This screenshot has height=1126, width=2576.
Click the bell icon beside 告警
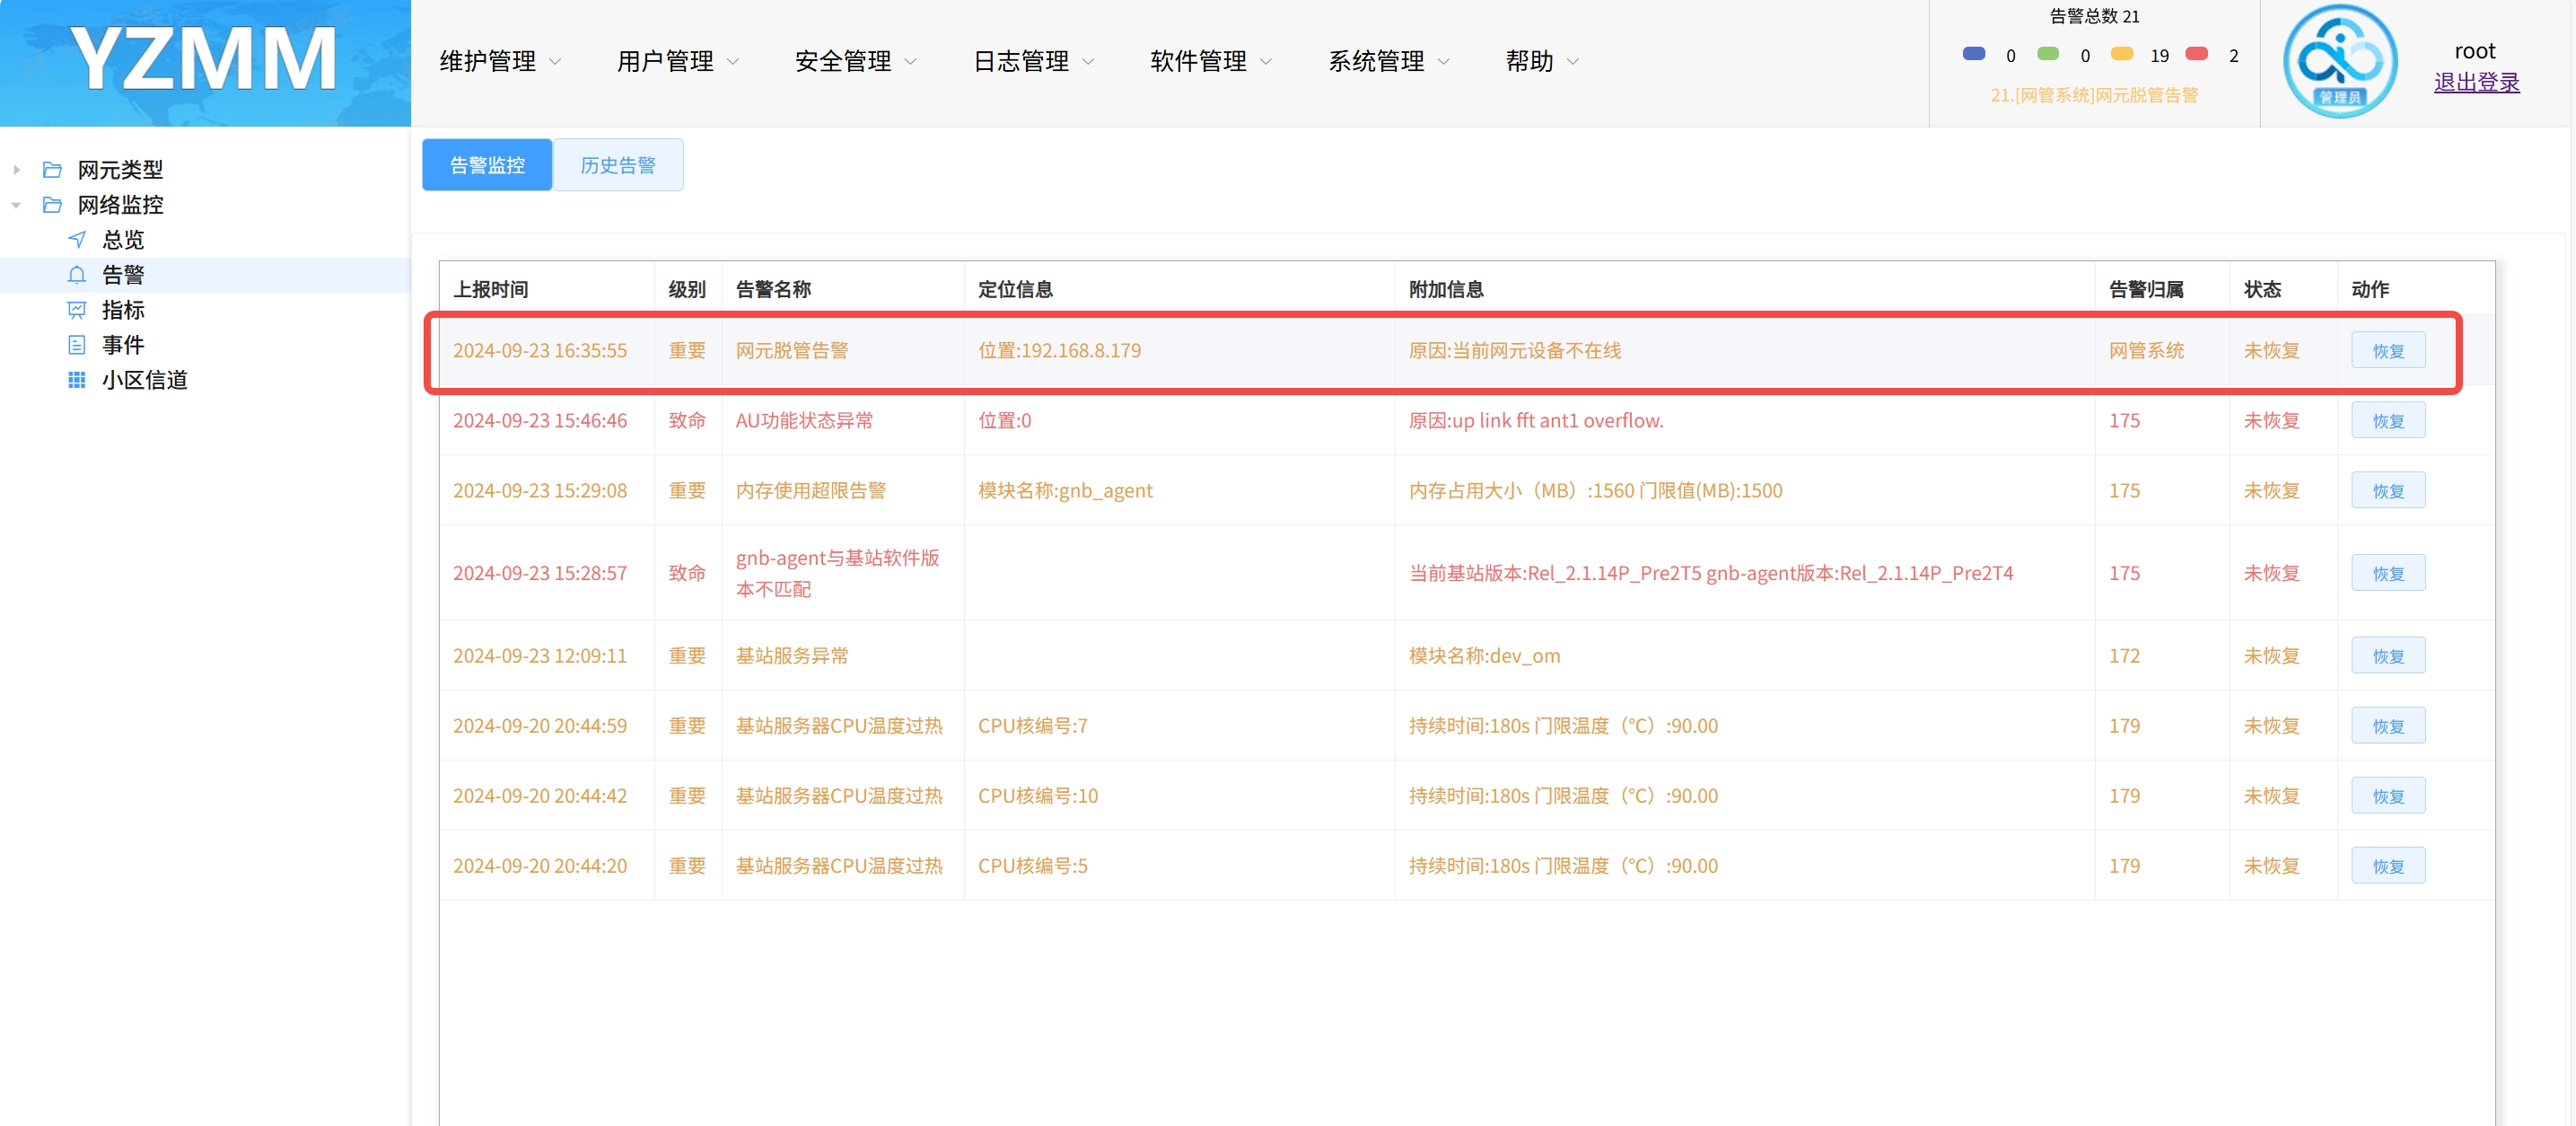click(x=77, y=275)
